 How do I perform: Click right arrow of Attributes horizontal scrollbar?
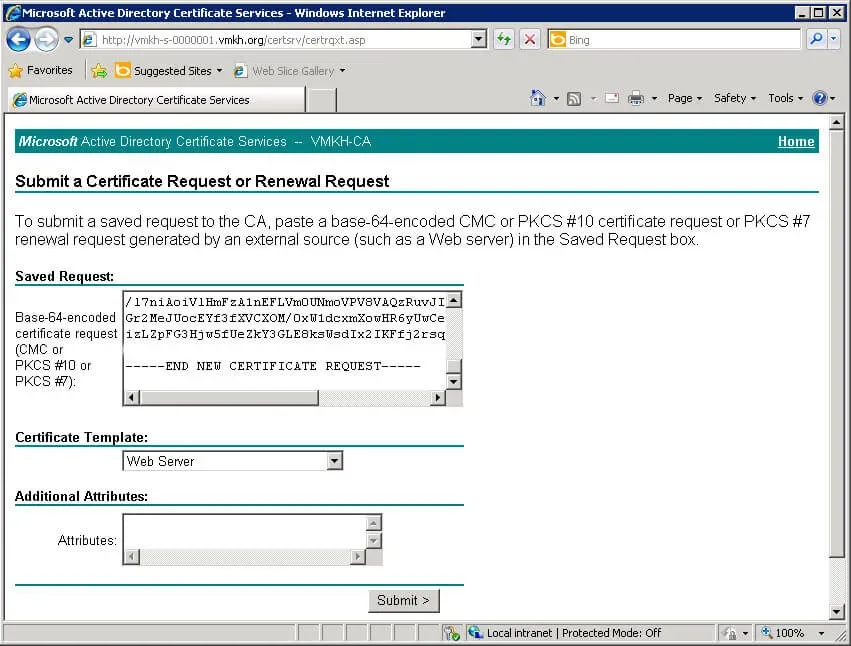pos(357,556)
